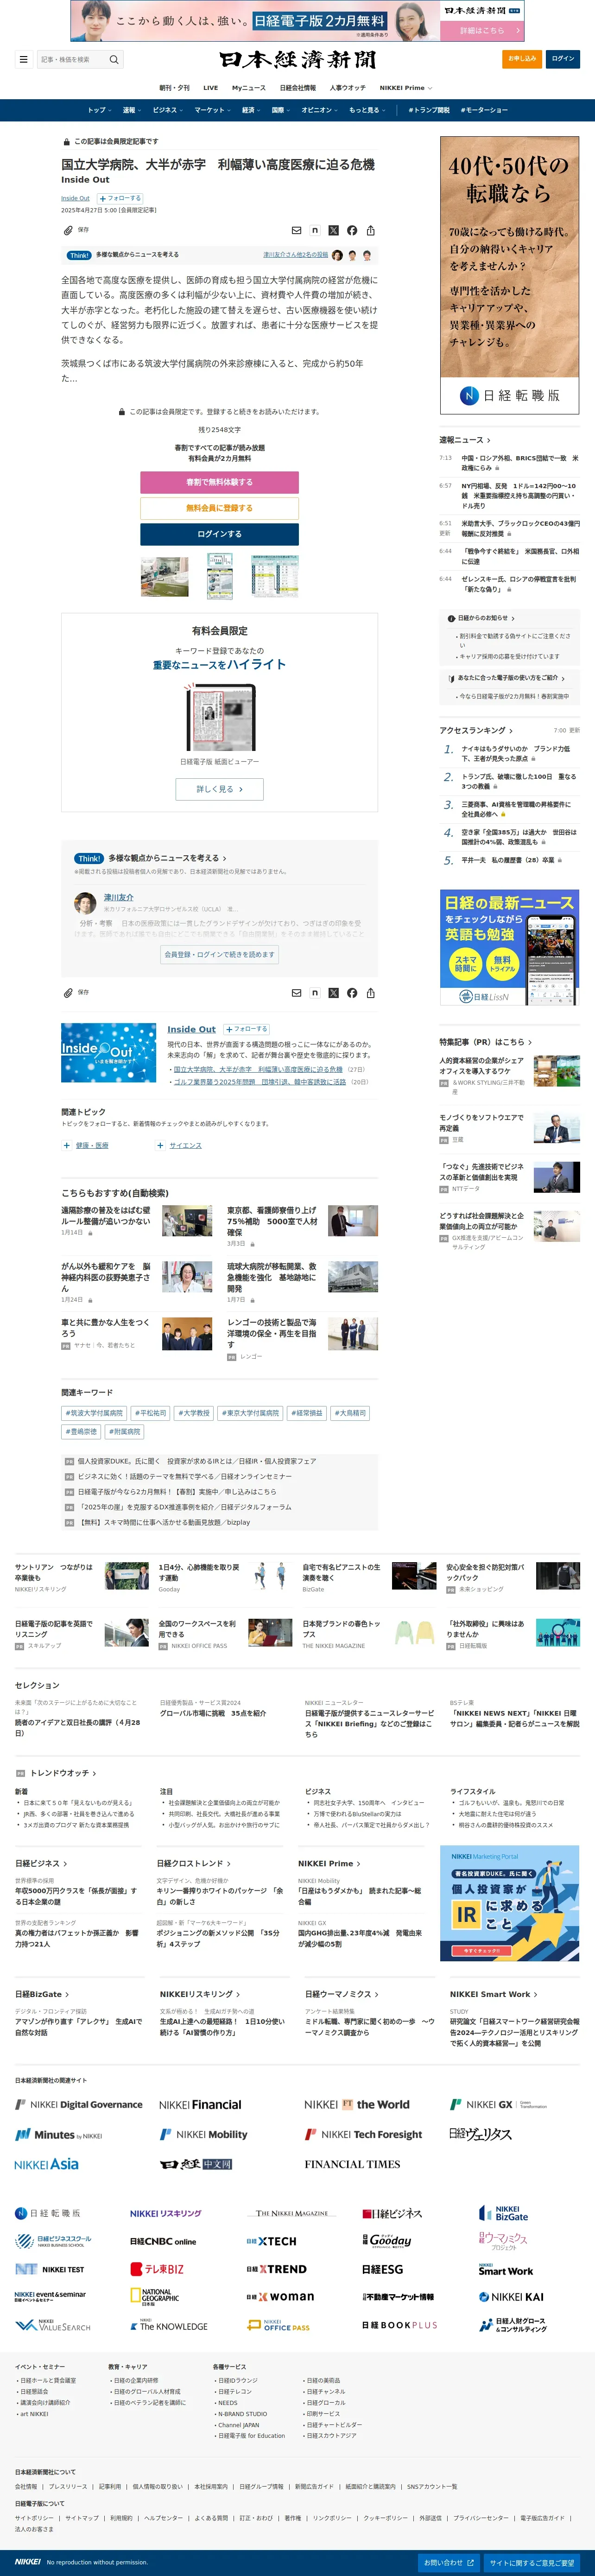Click the beginner mark icon beside あなたに合った電子版の使い方
The image size is (595, 2576).
(451, 678)
